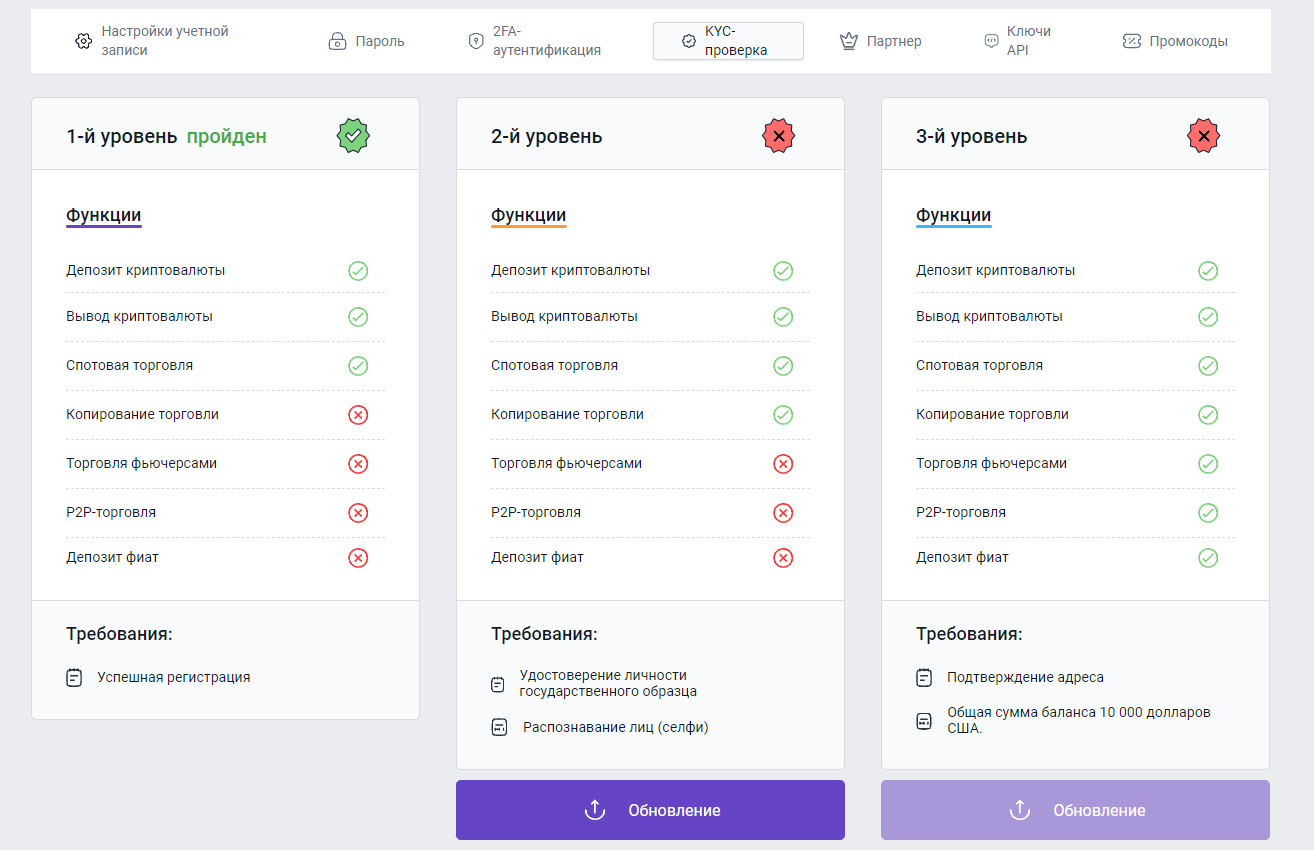1314x850 pixels.
Task: Click the crown icon in the Партнер tab
Action: click(849, 41)
